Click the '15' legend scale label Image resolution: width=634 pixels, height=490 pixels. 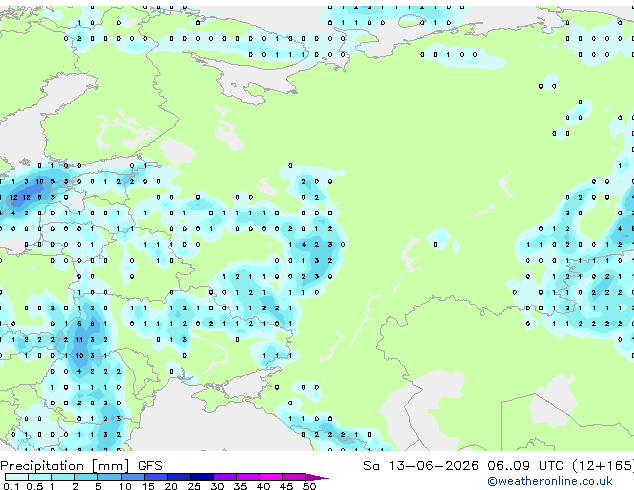pyautogui.click(x=148, y=486)
